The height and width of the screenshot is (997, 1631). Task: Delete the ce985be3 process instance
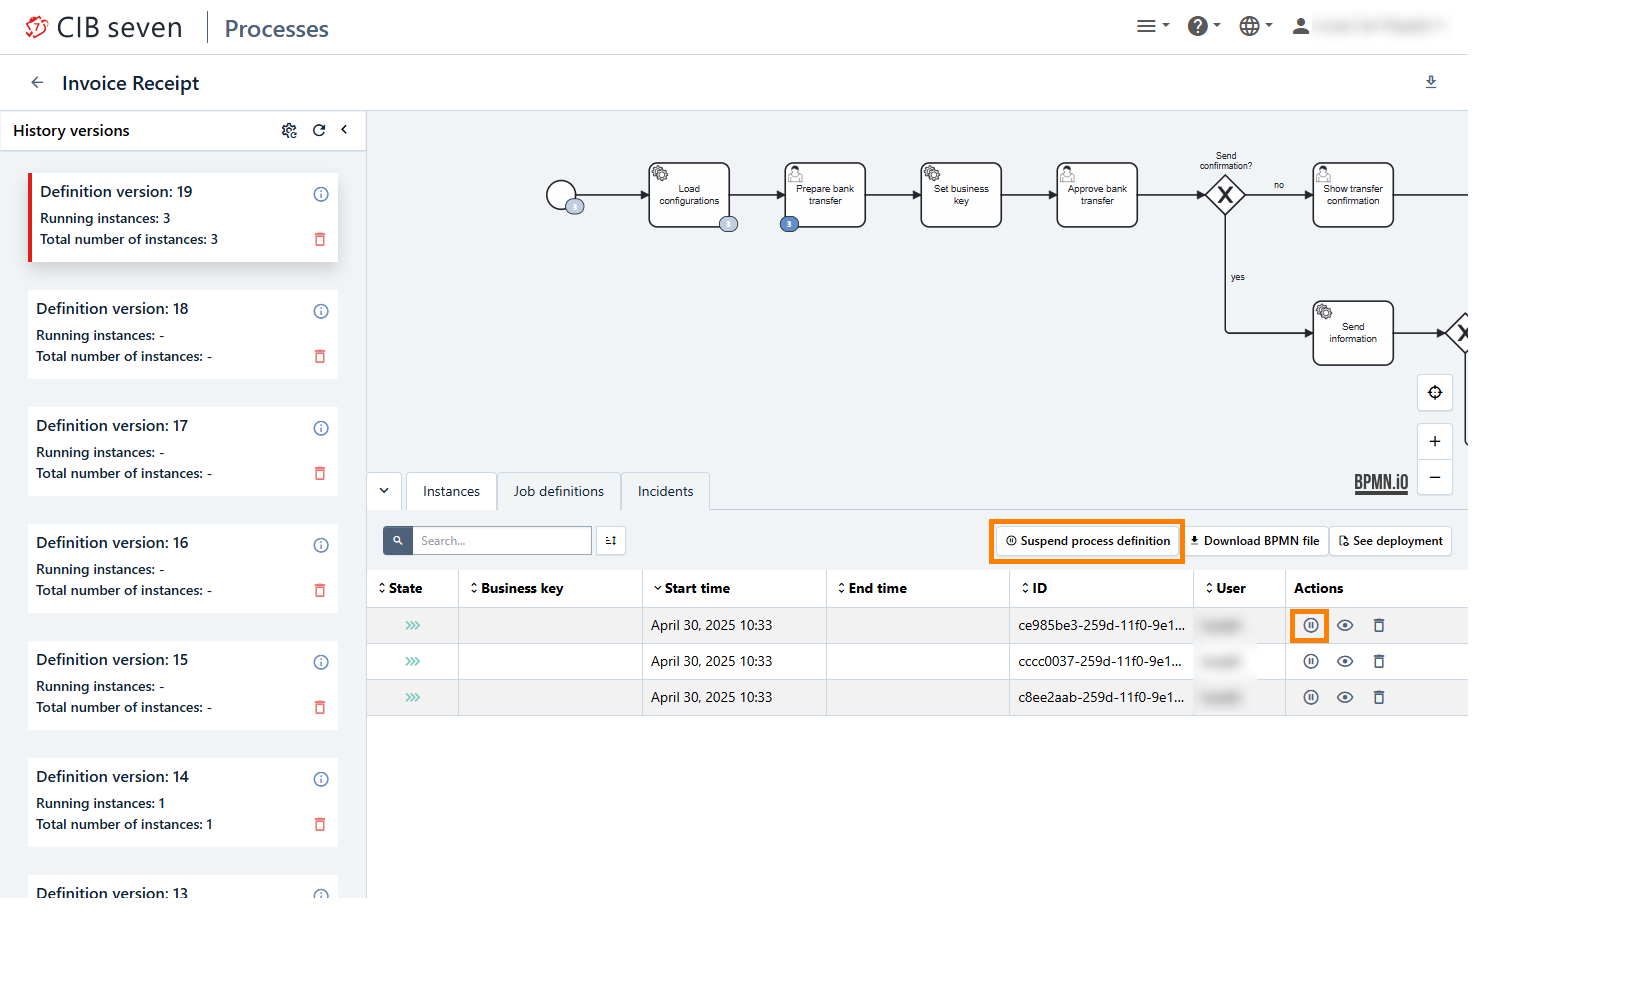pos(1378,626)
